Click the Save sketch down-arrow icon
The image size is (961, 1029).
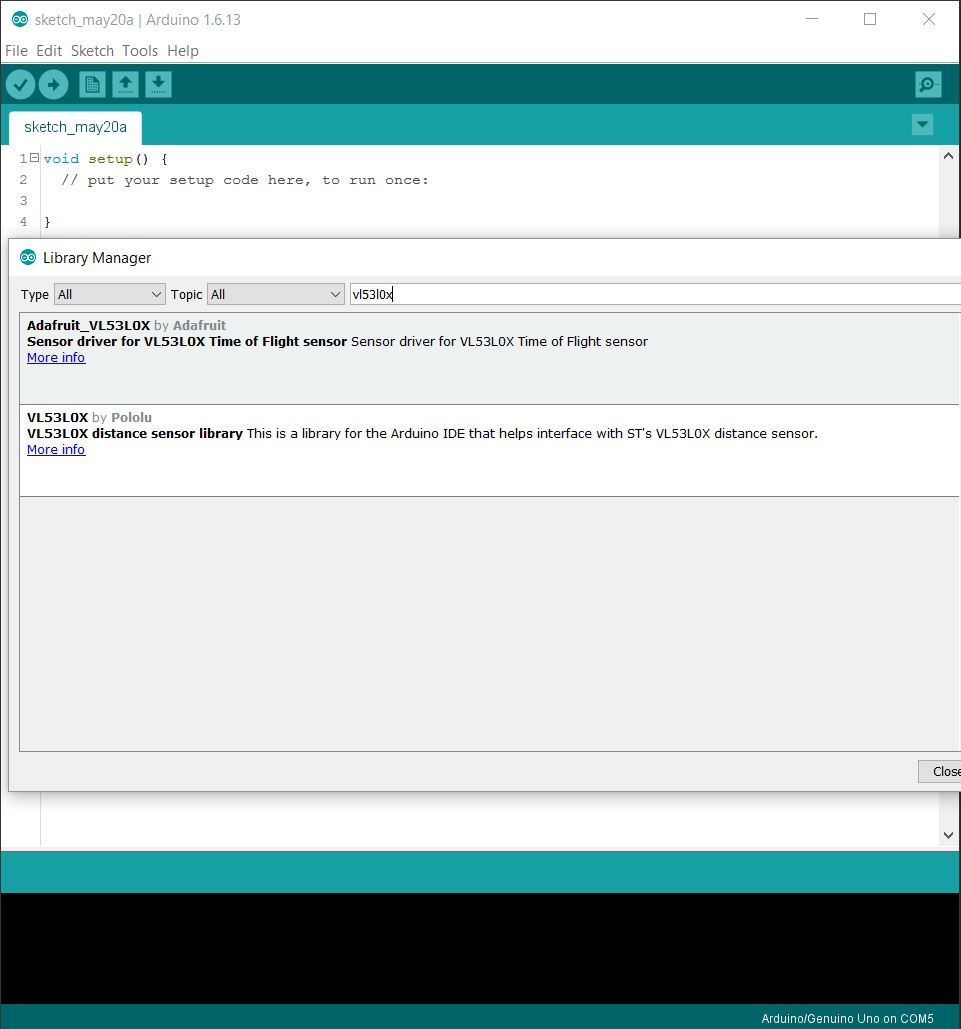pyautogui.click(x=158, y=85)
